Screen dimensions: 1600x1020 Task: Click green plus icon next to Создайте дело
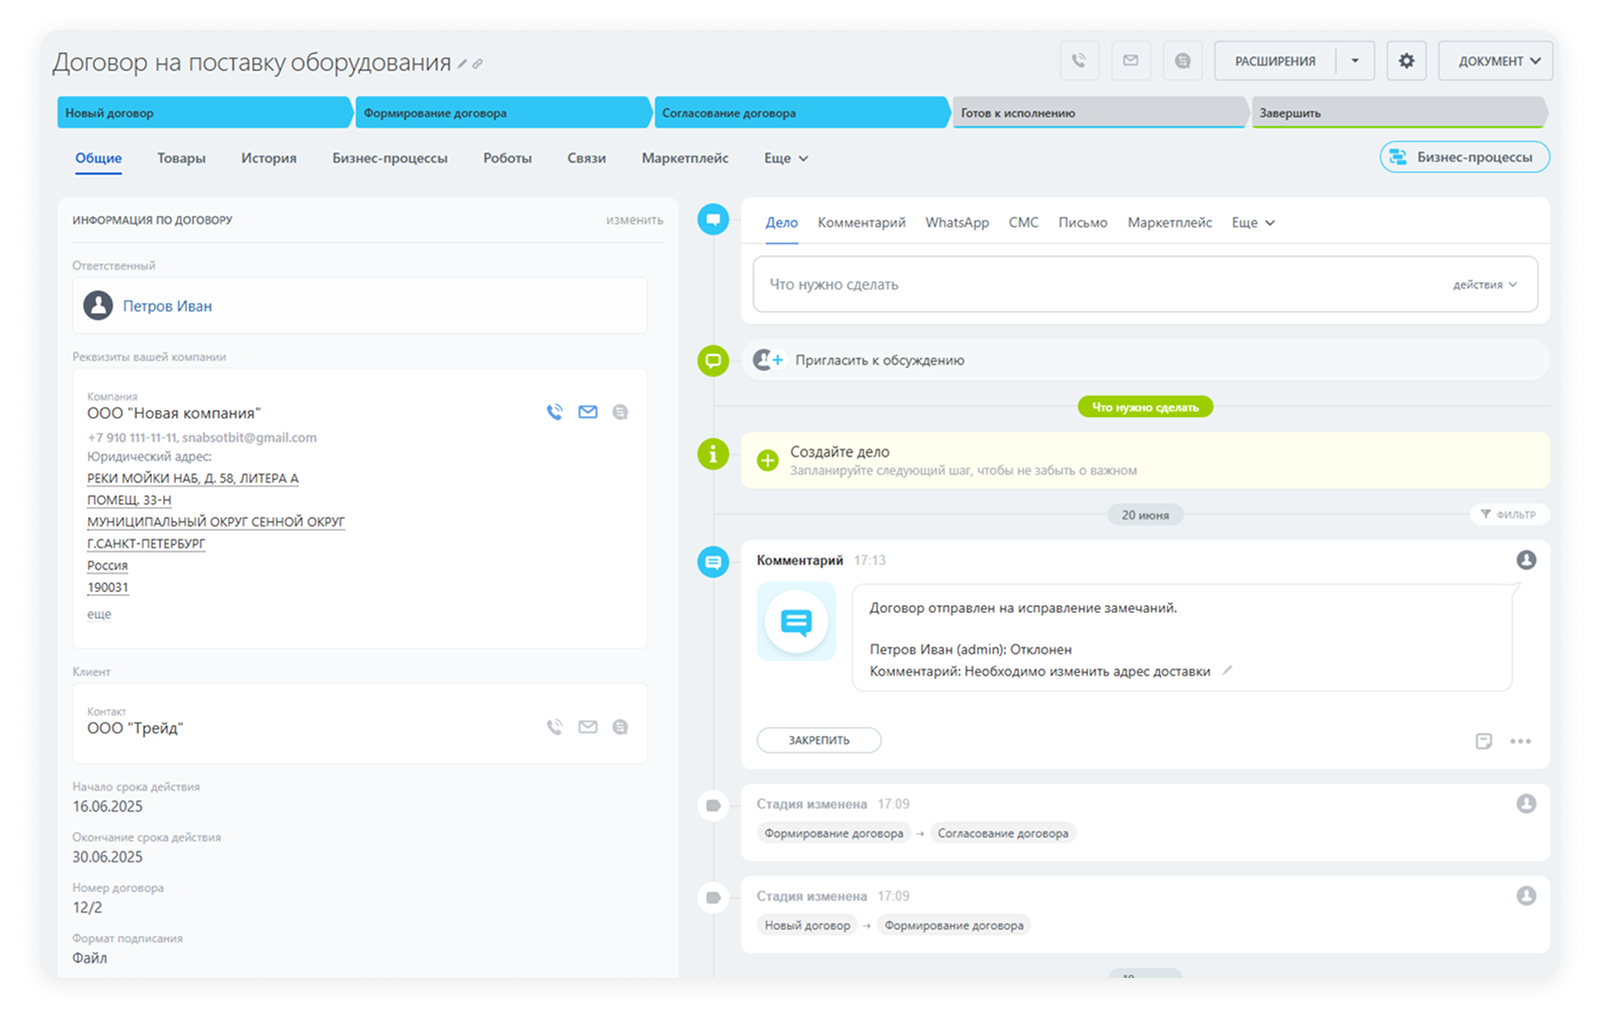click(768, 460)
